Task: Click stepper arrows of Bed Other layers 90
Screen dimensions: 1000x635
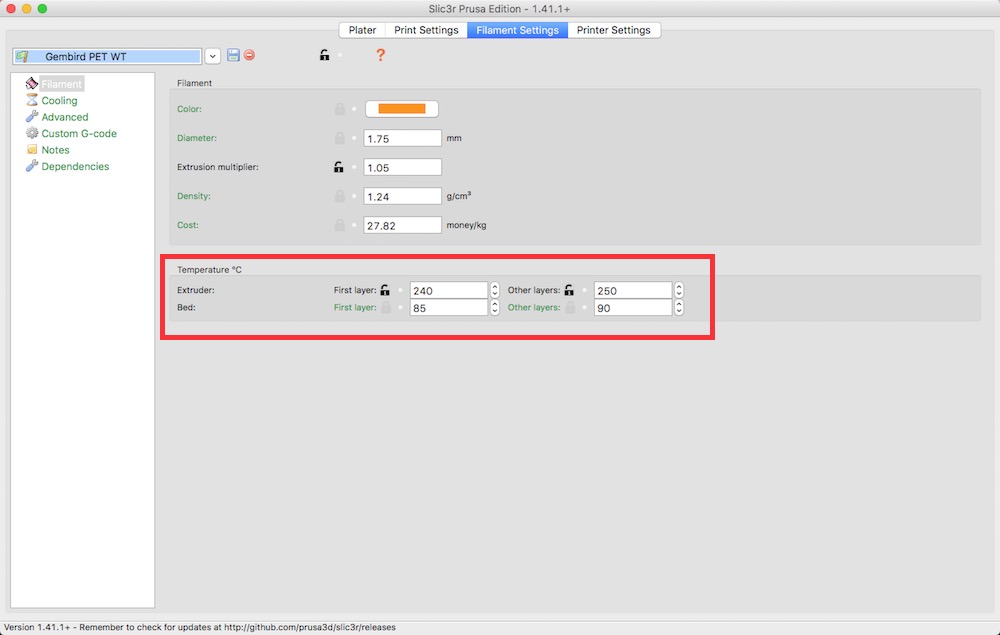Action: [x=679, y=307]
